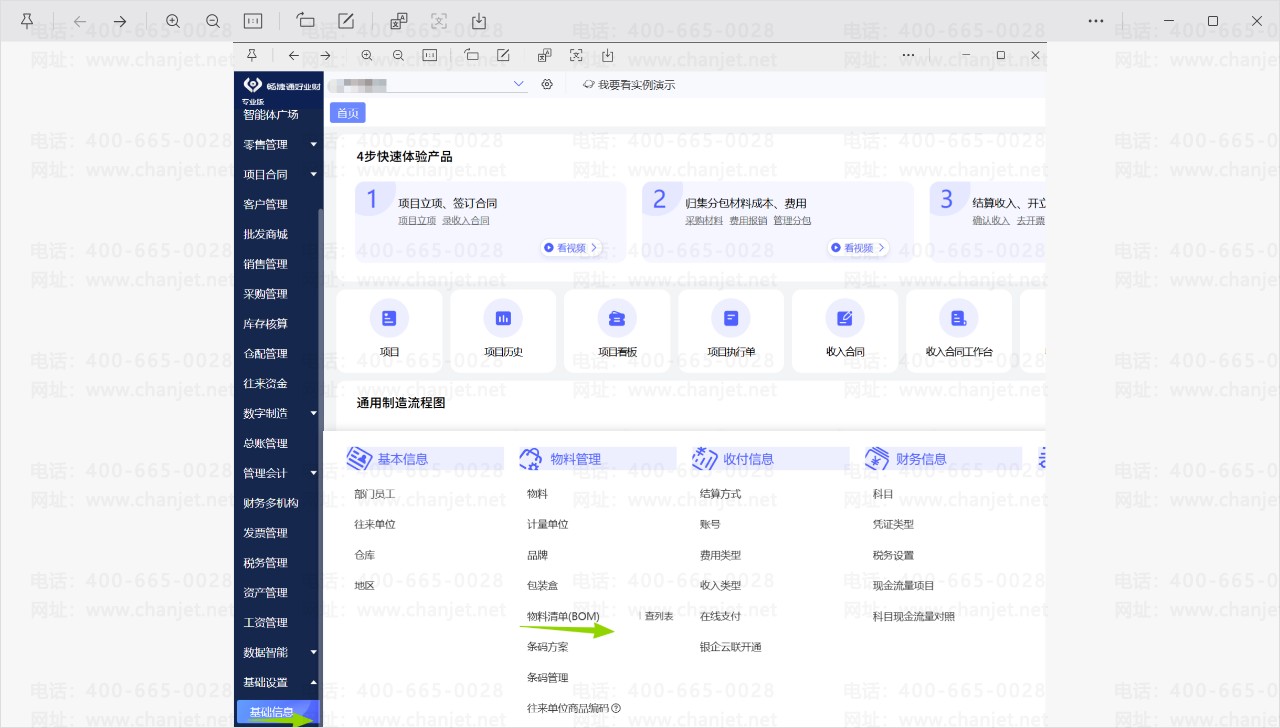Open 结算方式 under 收付信息
1280x728 pixels.
pos(721,494)
